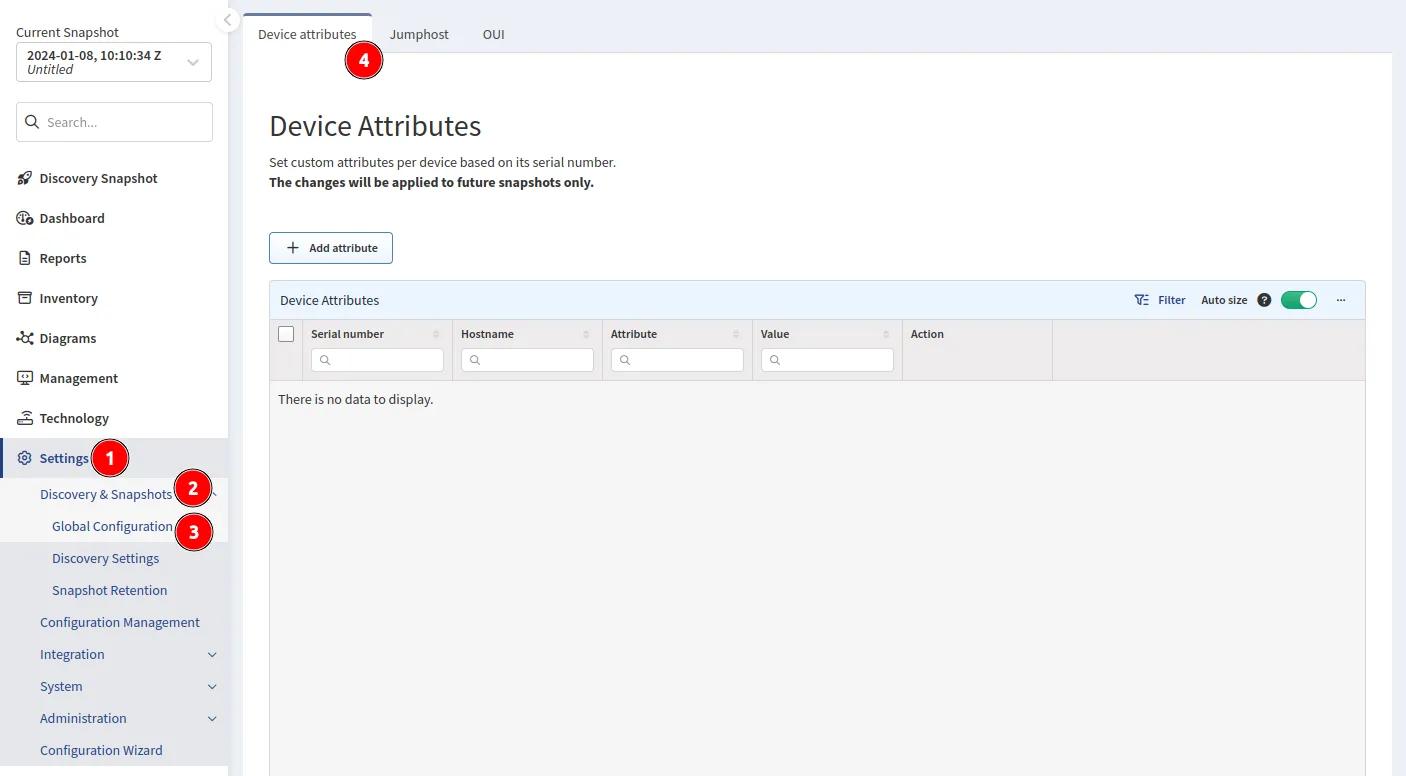Image resolution: width=1406 pixels, height=776 pixels.
Task: Click the Serial number filter input field
Action: tap(378, 360)
